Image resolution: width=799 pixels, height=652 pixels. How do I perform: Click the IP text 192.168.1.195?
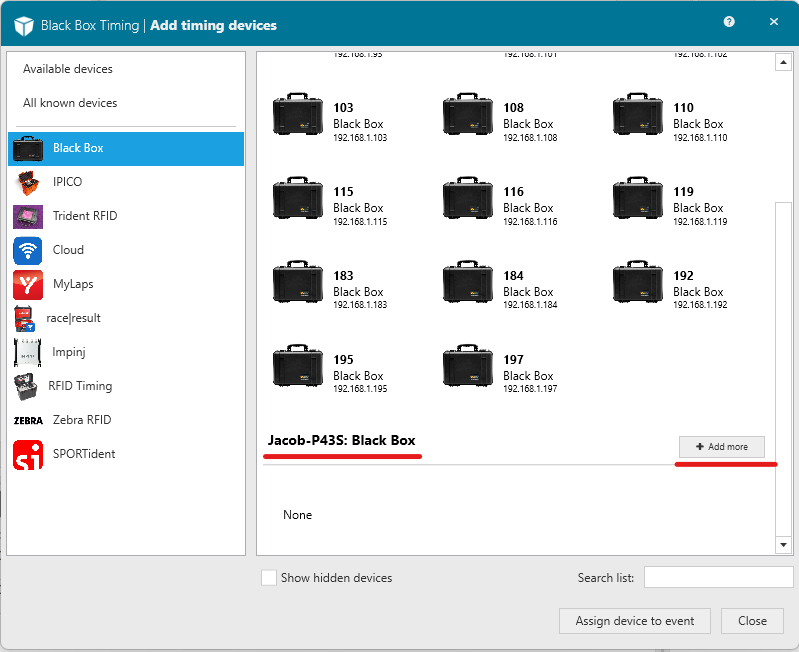point(360,389)
